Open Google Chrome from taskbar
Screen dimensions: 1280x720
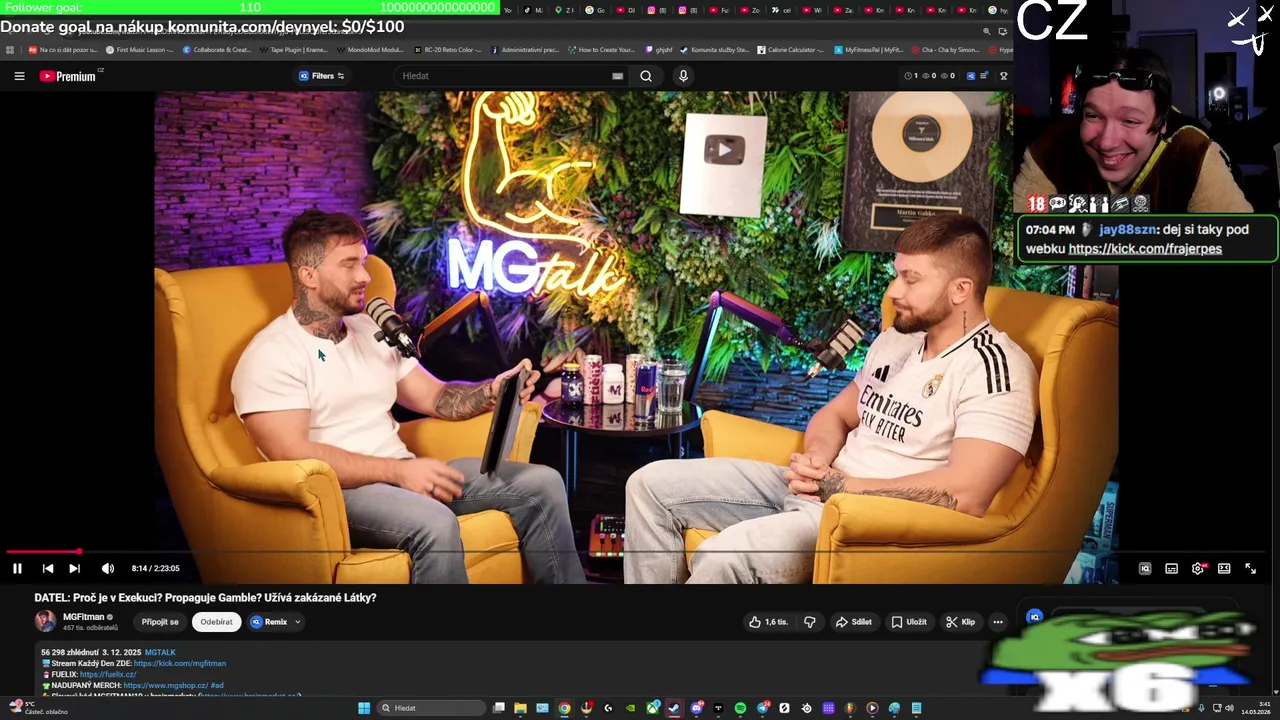pyautogui.click(x=564, y=708)
